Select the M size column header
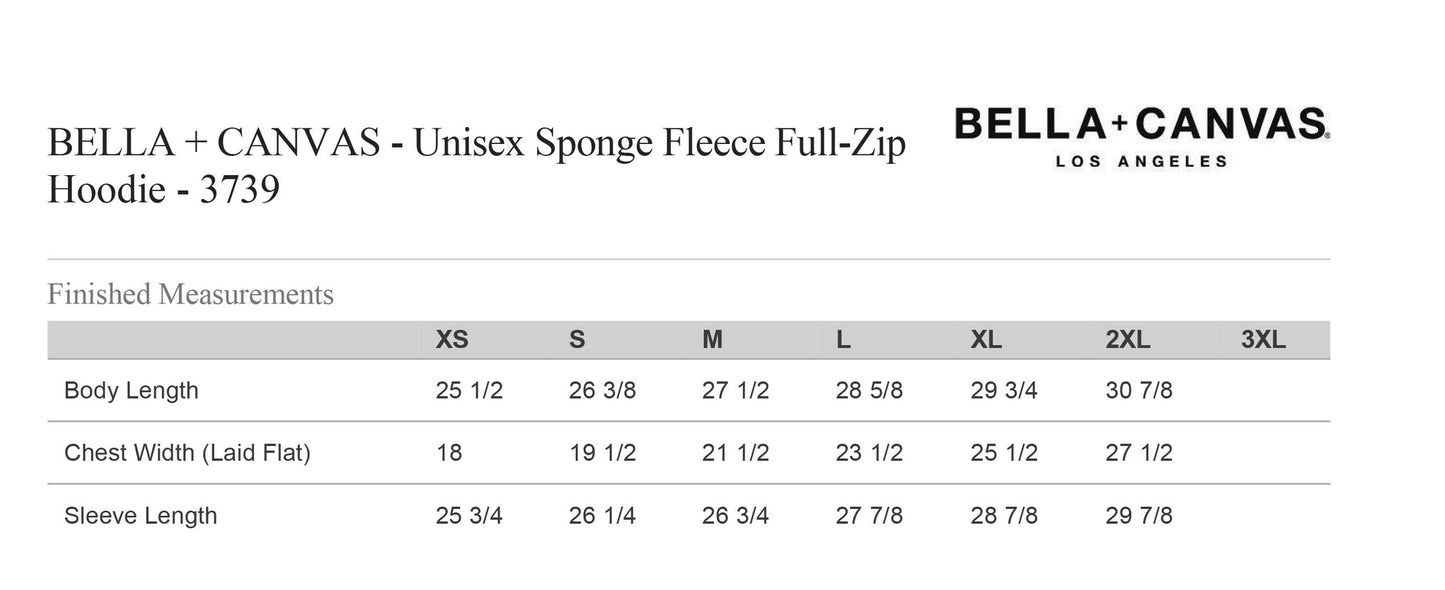This screenshot has width=1445, height=590. pos(712,340)
